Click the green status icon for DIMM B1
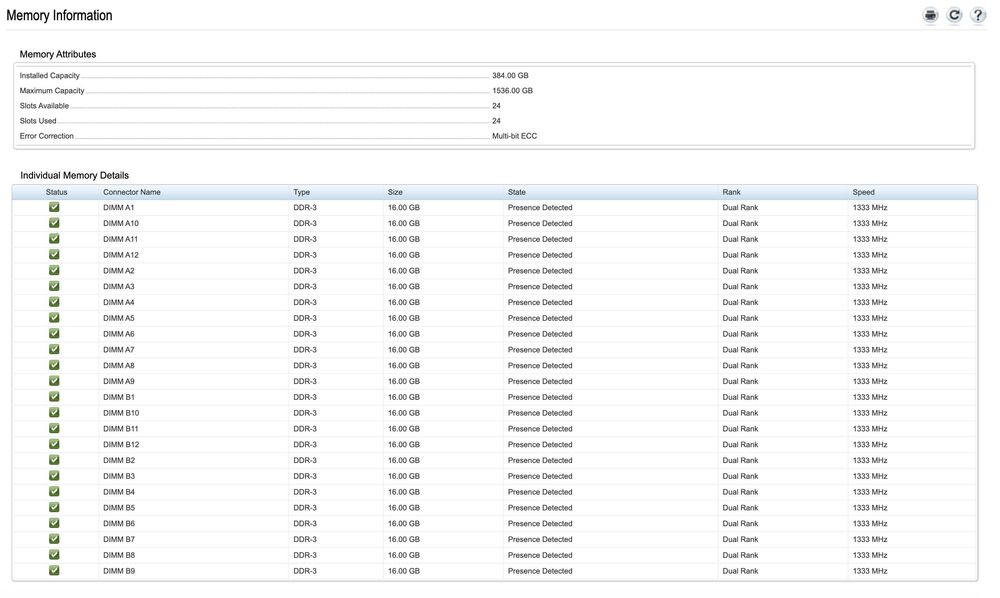The width and height of the screenshot is (1000, 598). tap(54, 397)
